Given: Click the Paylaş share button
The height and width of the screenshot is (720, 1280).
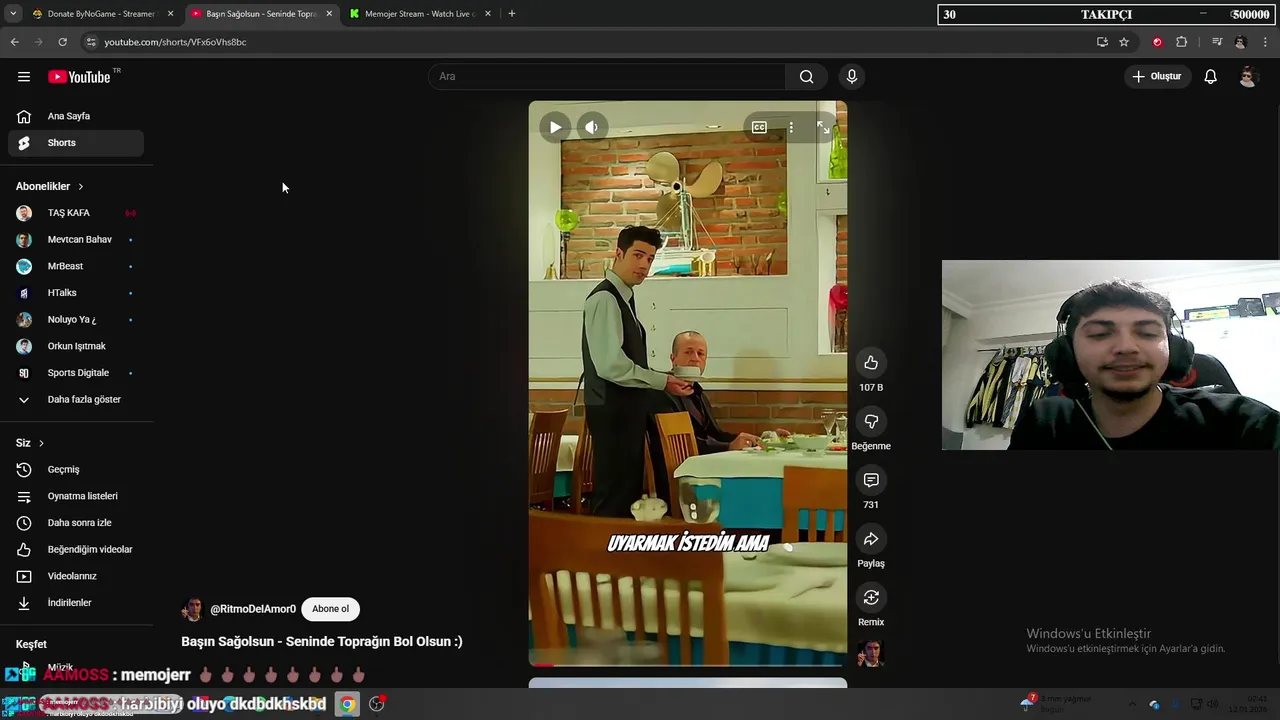Looking at the screenshot, I should 871,539.
